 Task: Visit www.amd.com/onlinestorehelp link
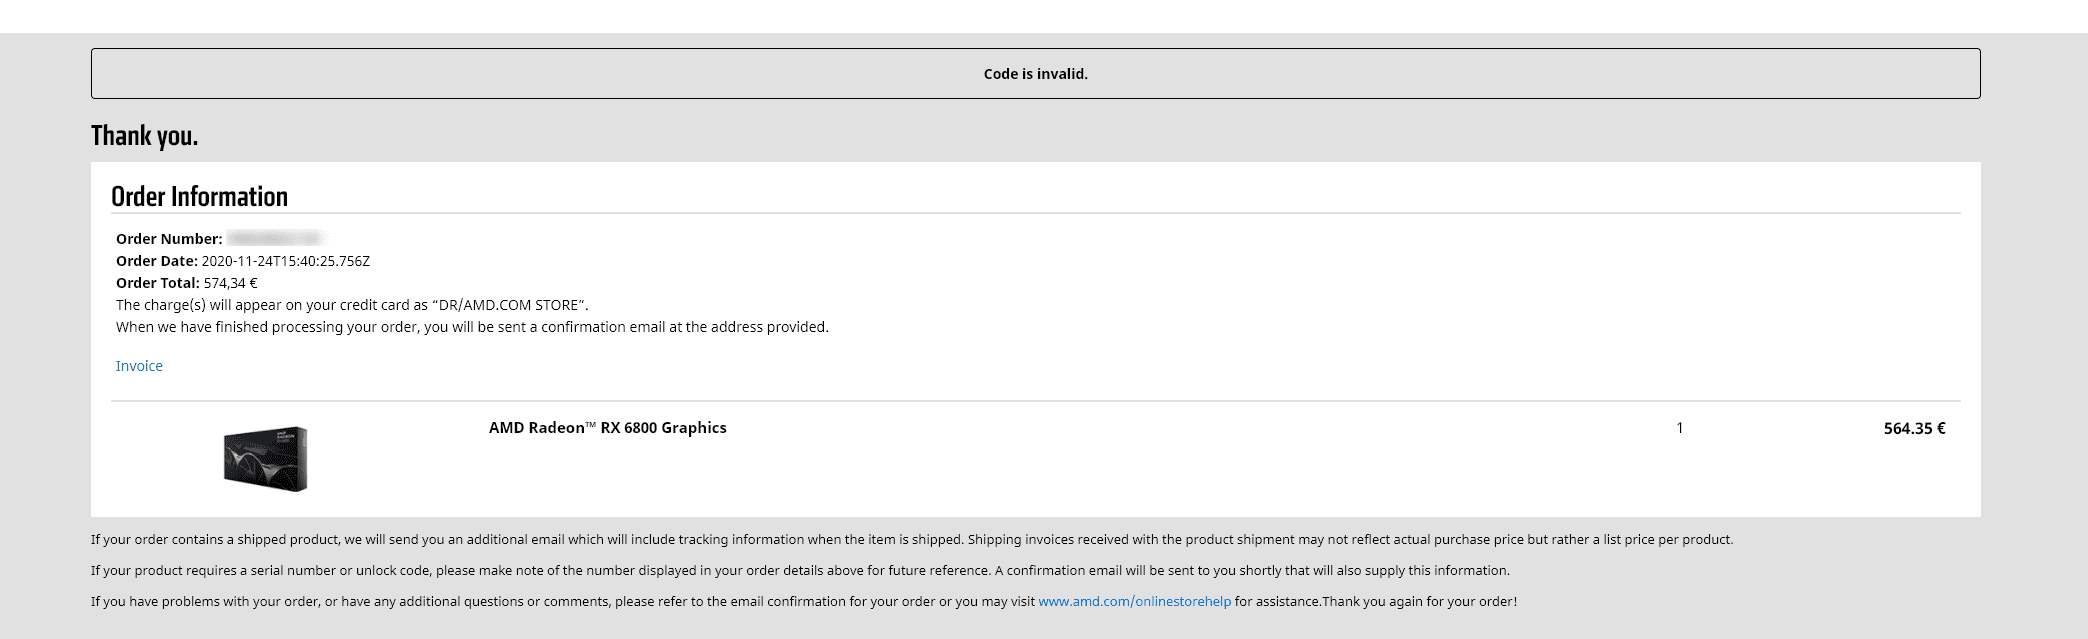(x=1134, y=601)
